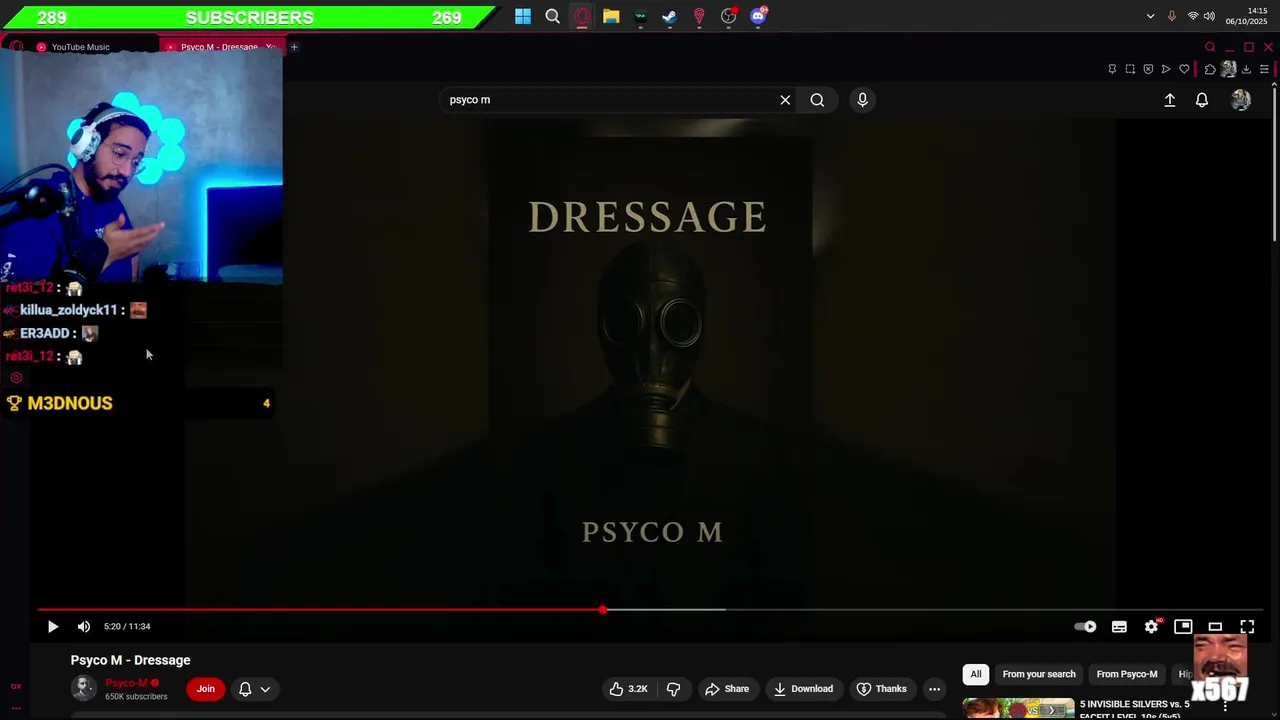Switch to Psyco M - Dressage tab

point(222,47)
